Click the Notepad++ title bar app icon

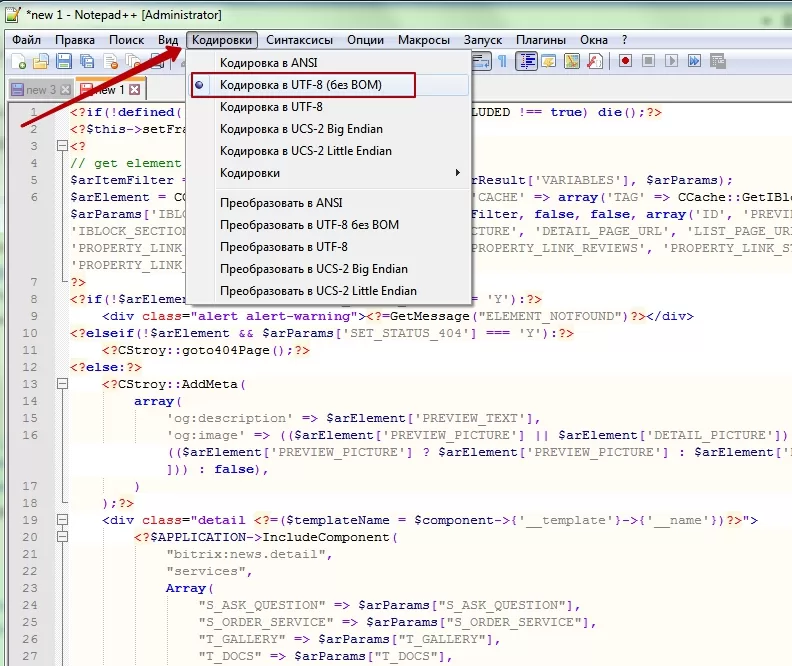13,14
